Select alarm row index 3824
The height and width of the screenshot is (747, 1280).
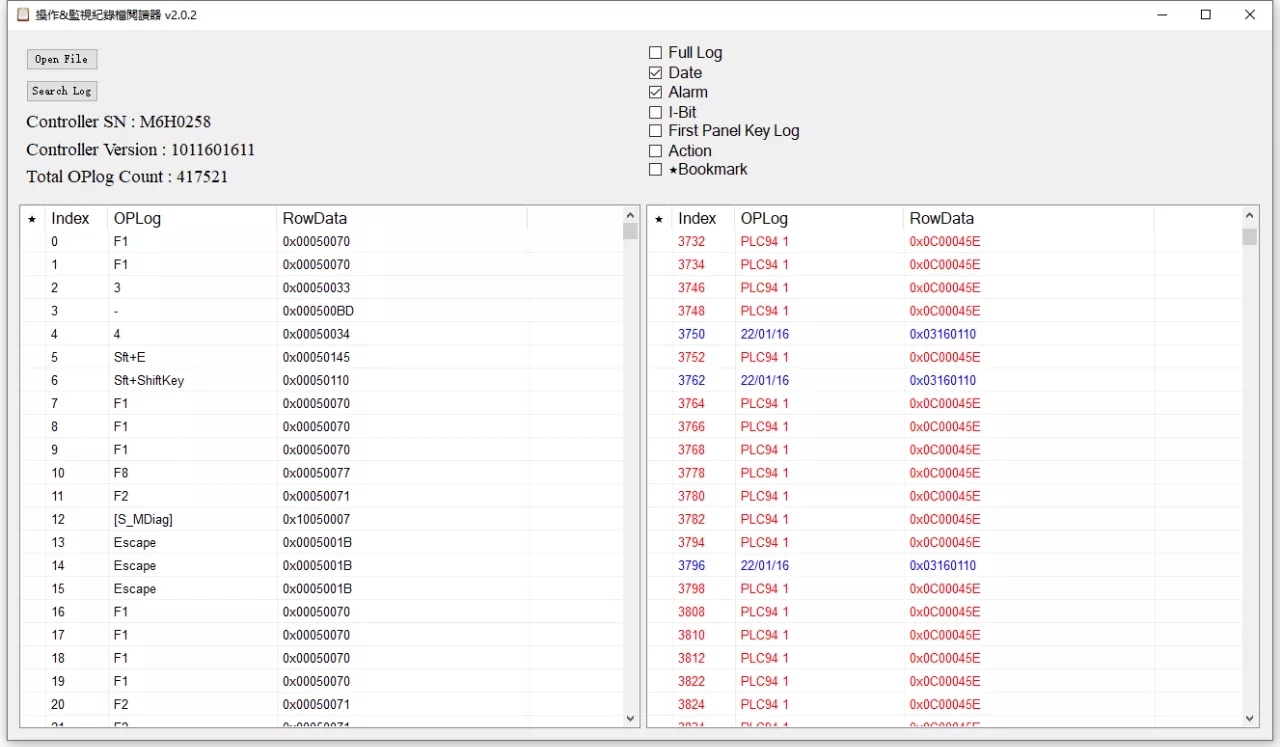tap(945, 704)
